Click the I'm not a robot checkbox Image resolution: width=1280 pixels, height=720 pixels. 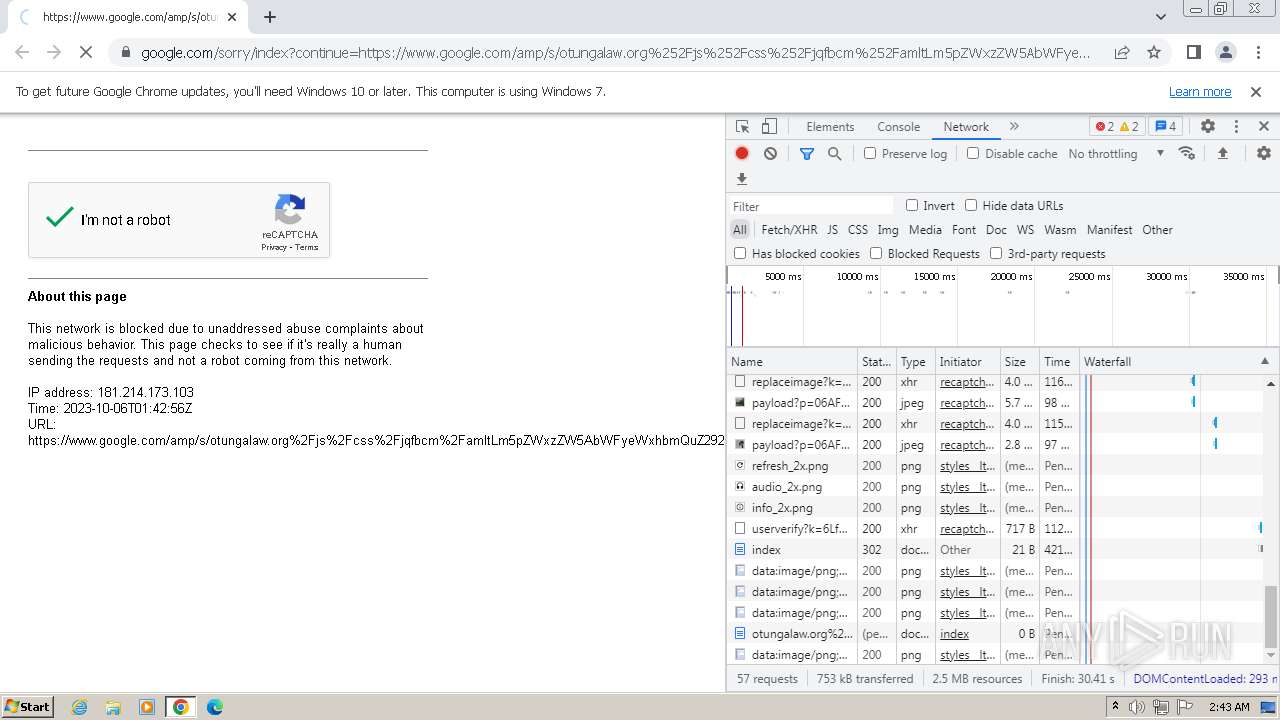click(x=60, y=217)
